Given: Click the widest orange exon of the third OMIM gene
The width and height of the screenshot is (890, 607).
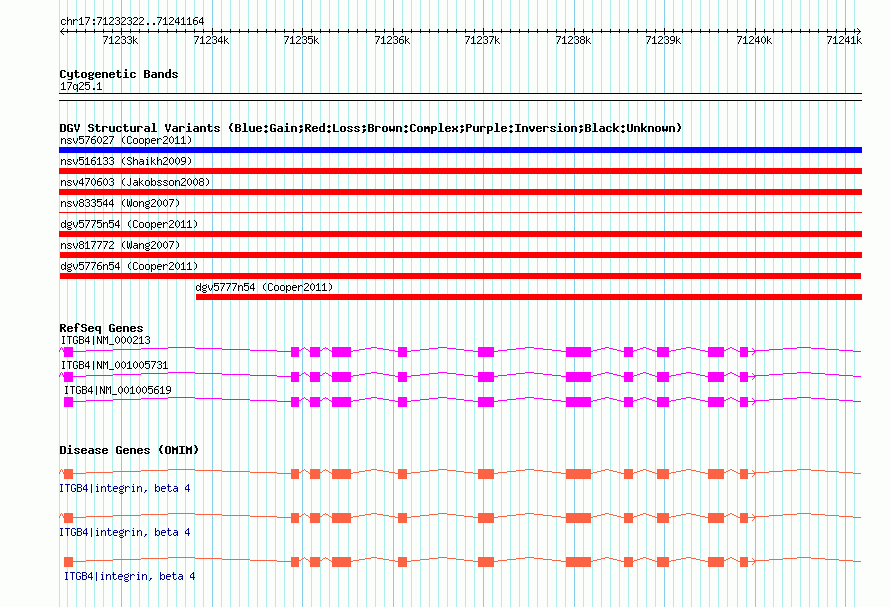Looking at the screenshot, I should tap(578, 562).
